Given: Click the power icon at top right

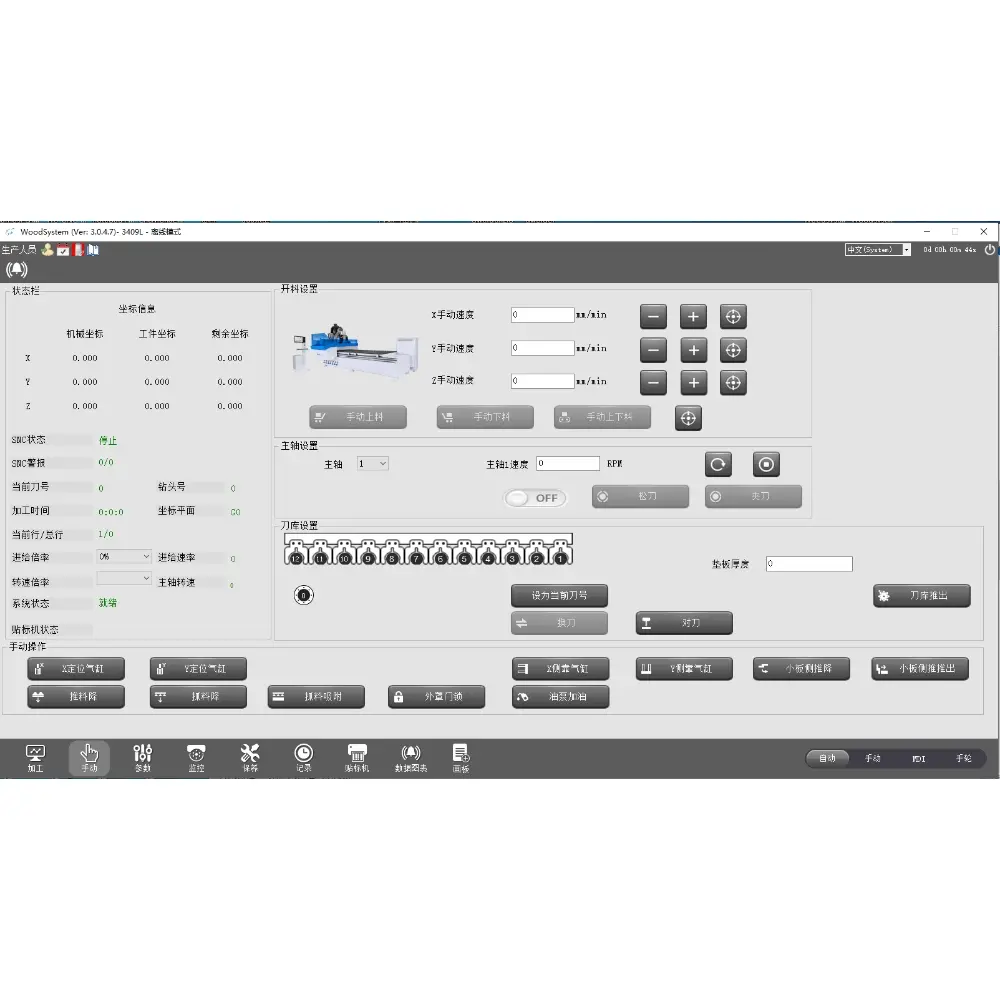Looking at the screenshot, I should coord(990,249).
